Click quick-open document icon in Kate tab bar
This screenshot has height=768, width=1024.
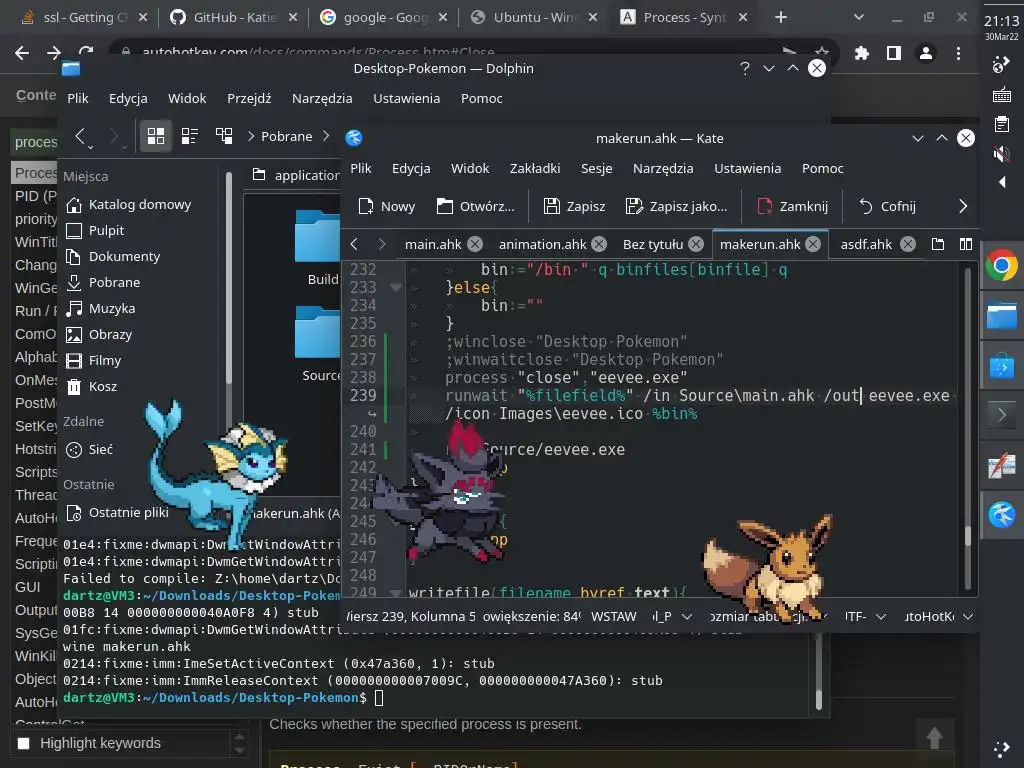[938, 244]
